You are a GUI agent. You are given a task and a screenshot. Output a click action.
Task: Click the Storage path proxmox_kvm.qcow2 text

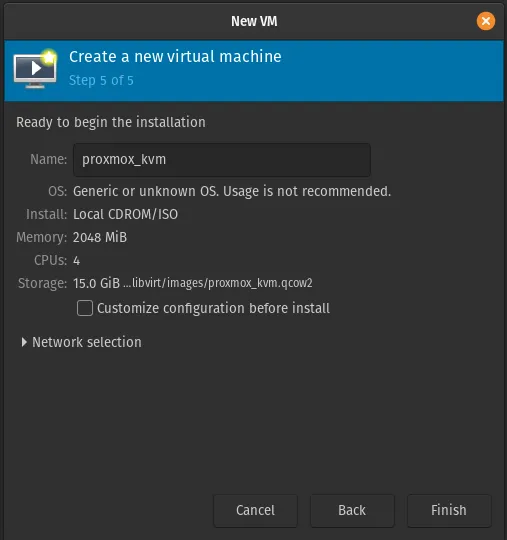[218, 283]
